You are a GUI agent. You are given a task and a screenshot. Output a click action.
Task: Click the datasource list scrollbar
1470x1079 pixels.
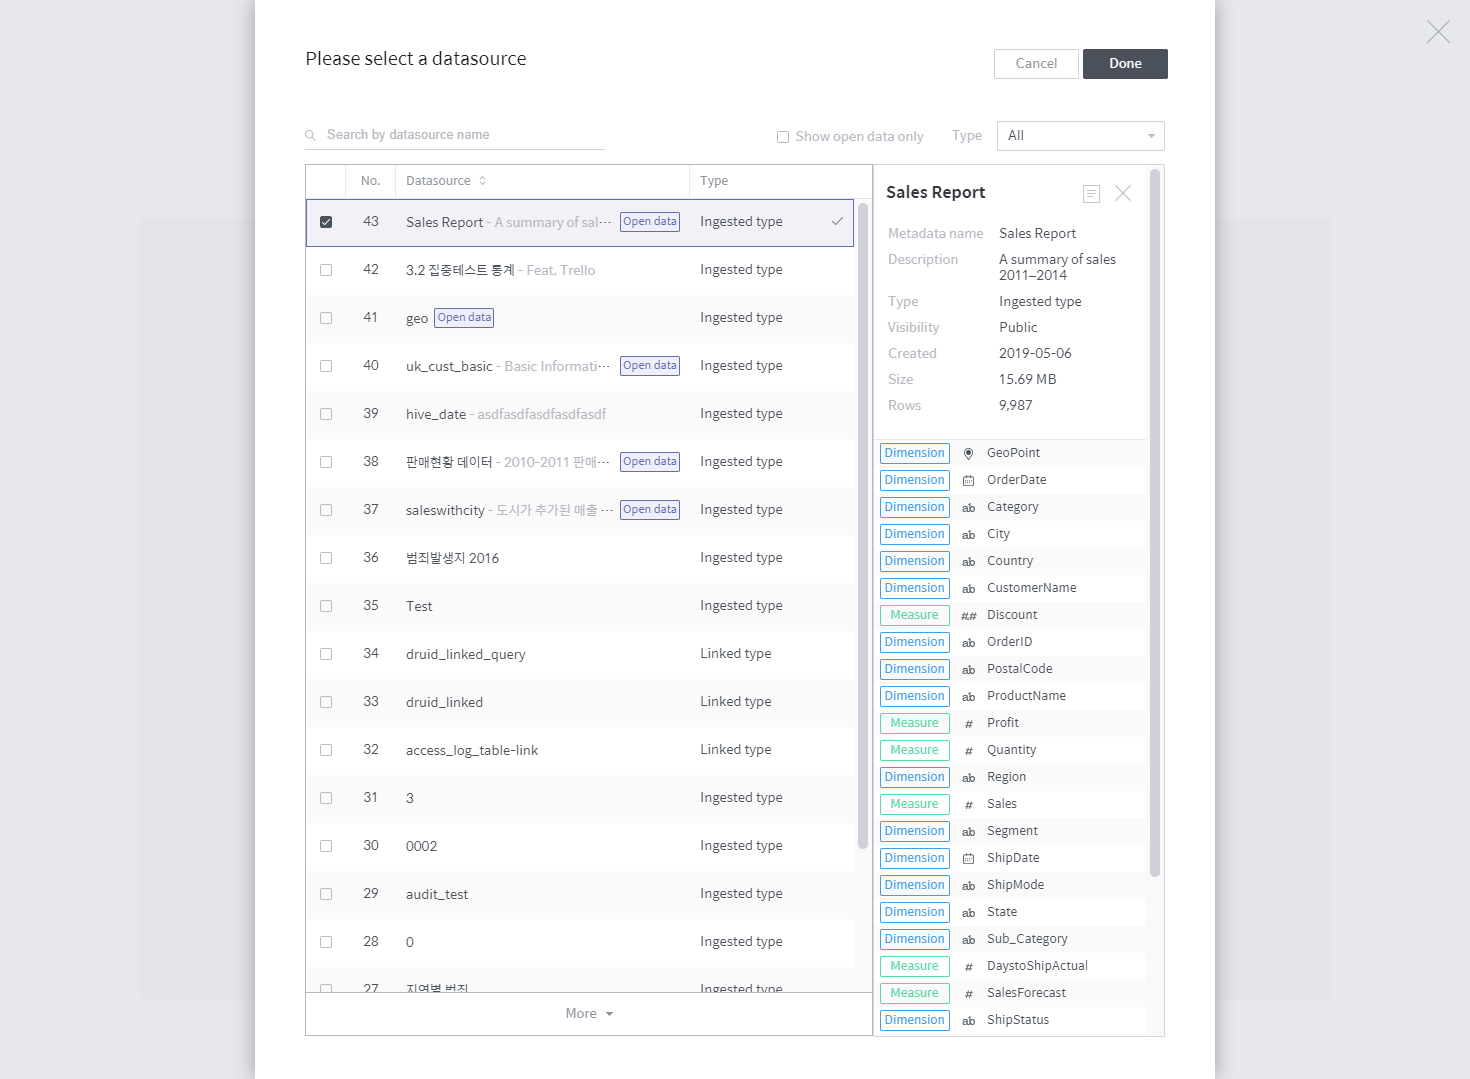point(863,525)
